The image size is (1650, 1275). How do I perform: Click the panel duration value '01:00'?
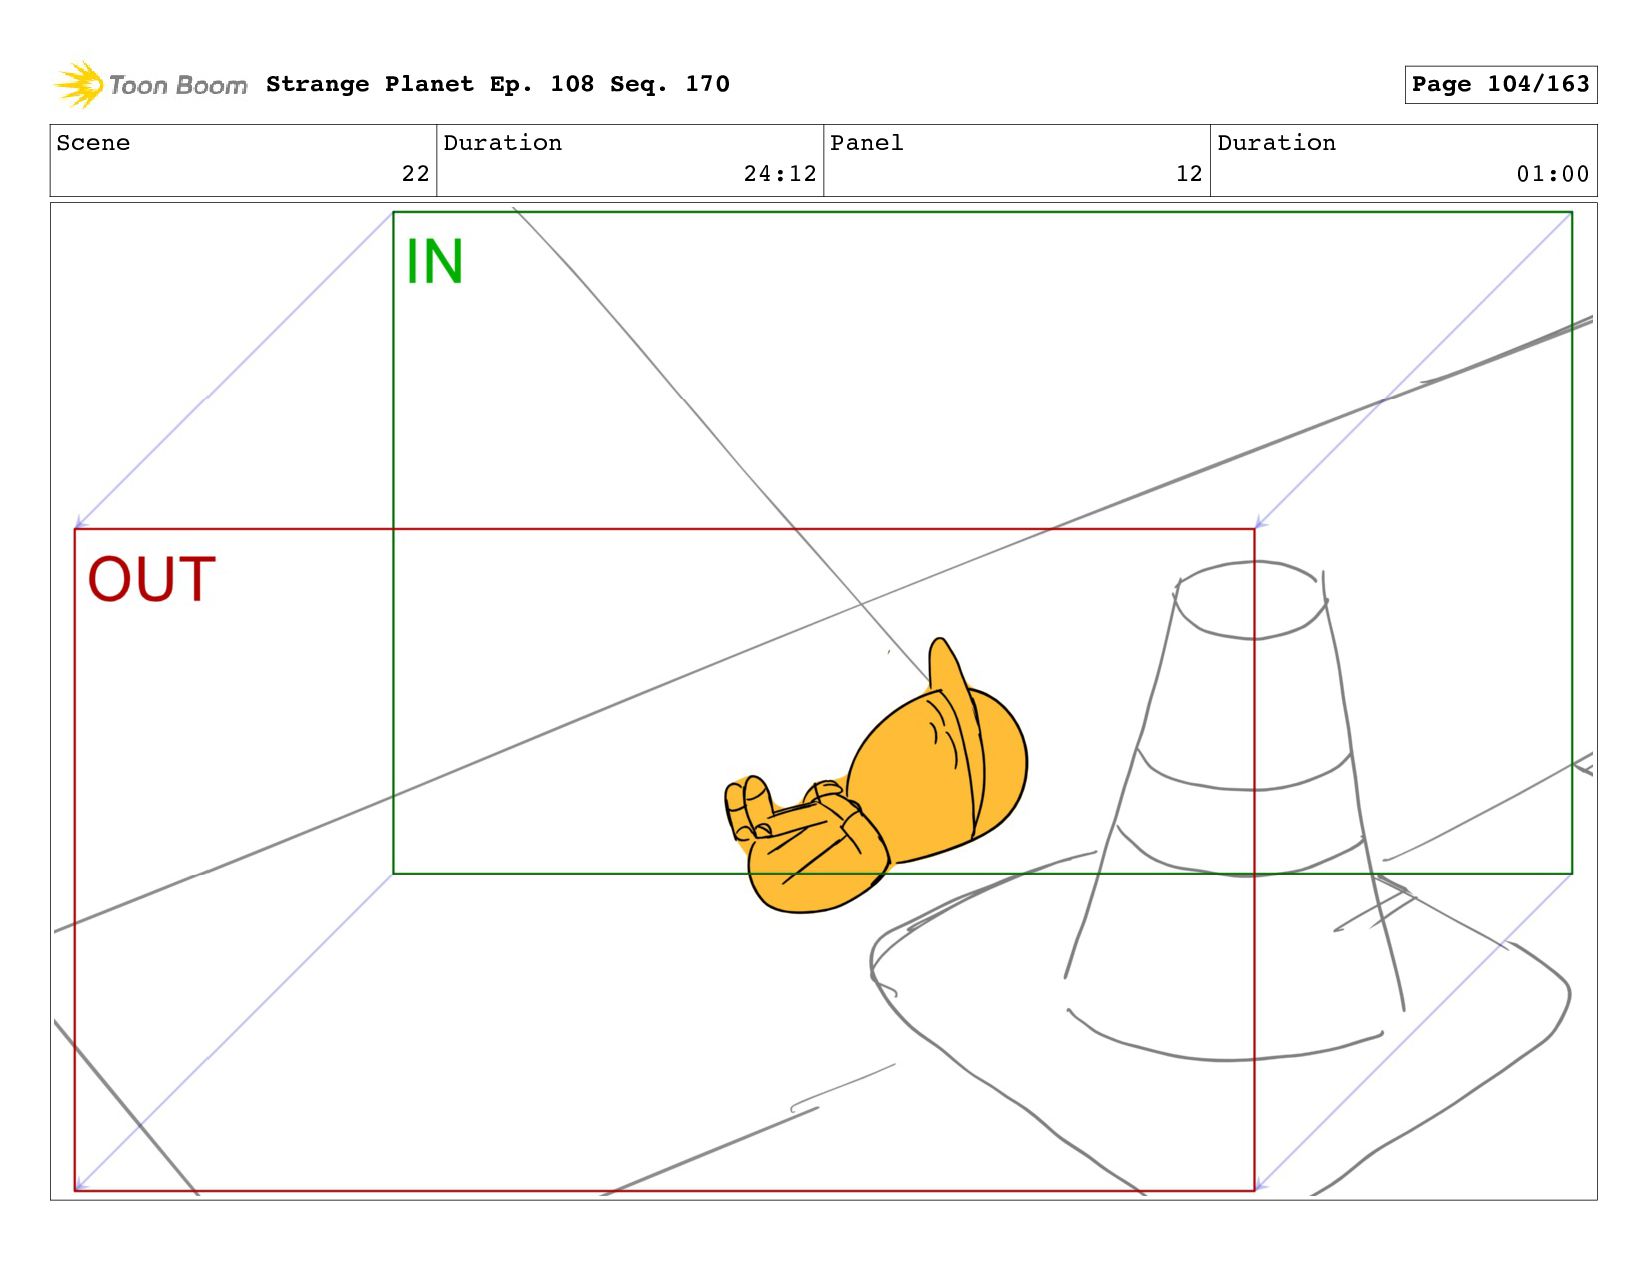(x=1553, y=174)
